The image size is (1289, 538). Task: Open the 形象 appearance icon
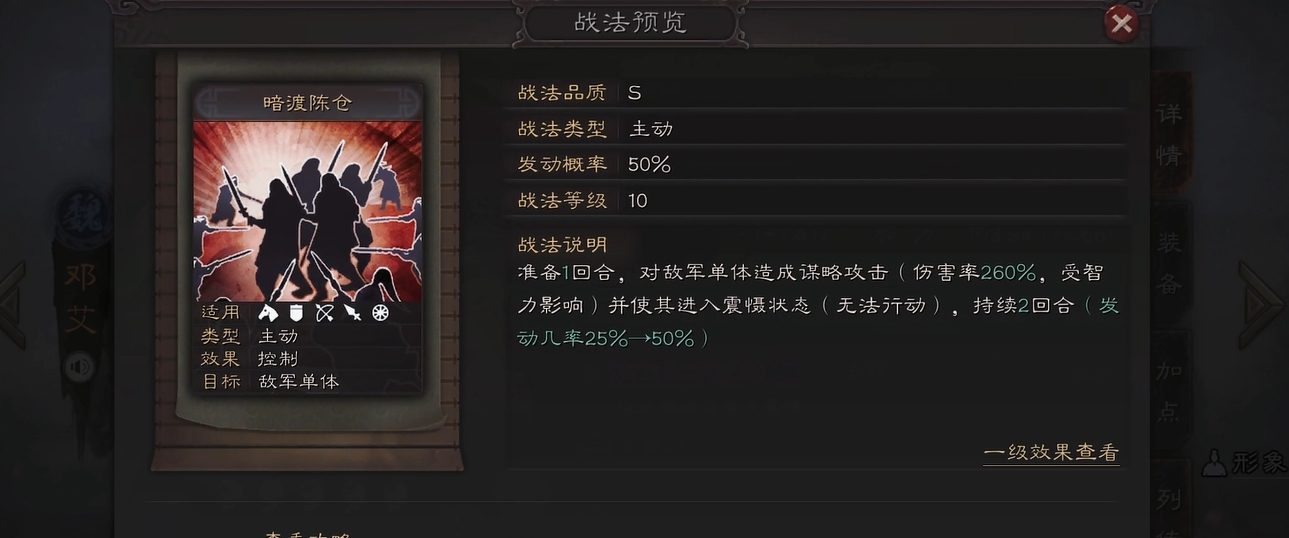pyautogui.click(x=1243, y=463)
